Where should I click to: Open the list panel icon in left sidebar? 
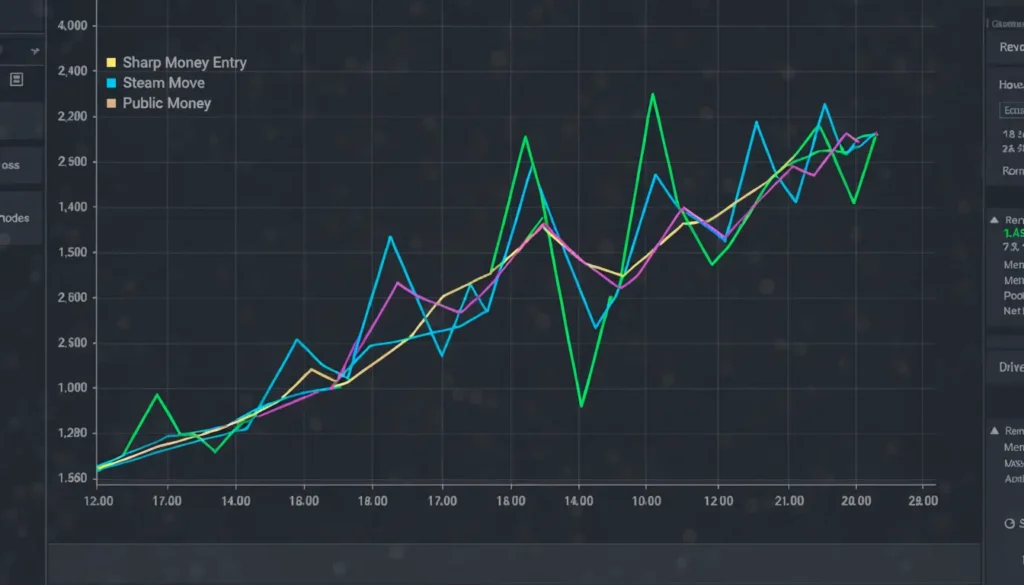(16, 80)
